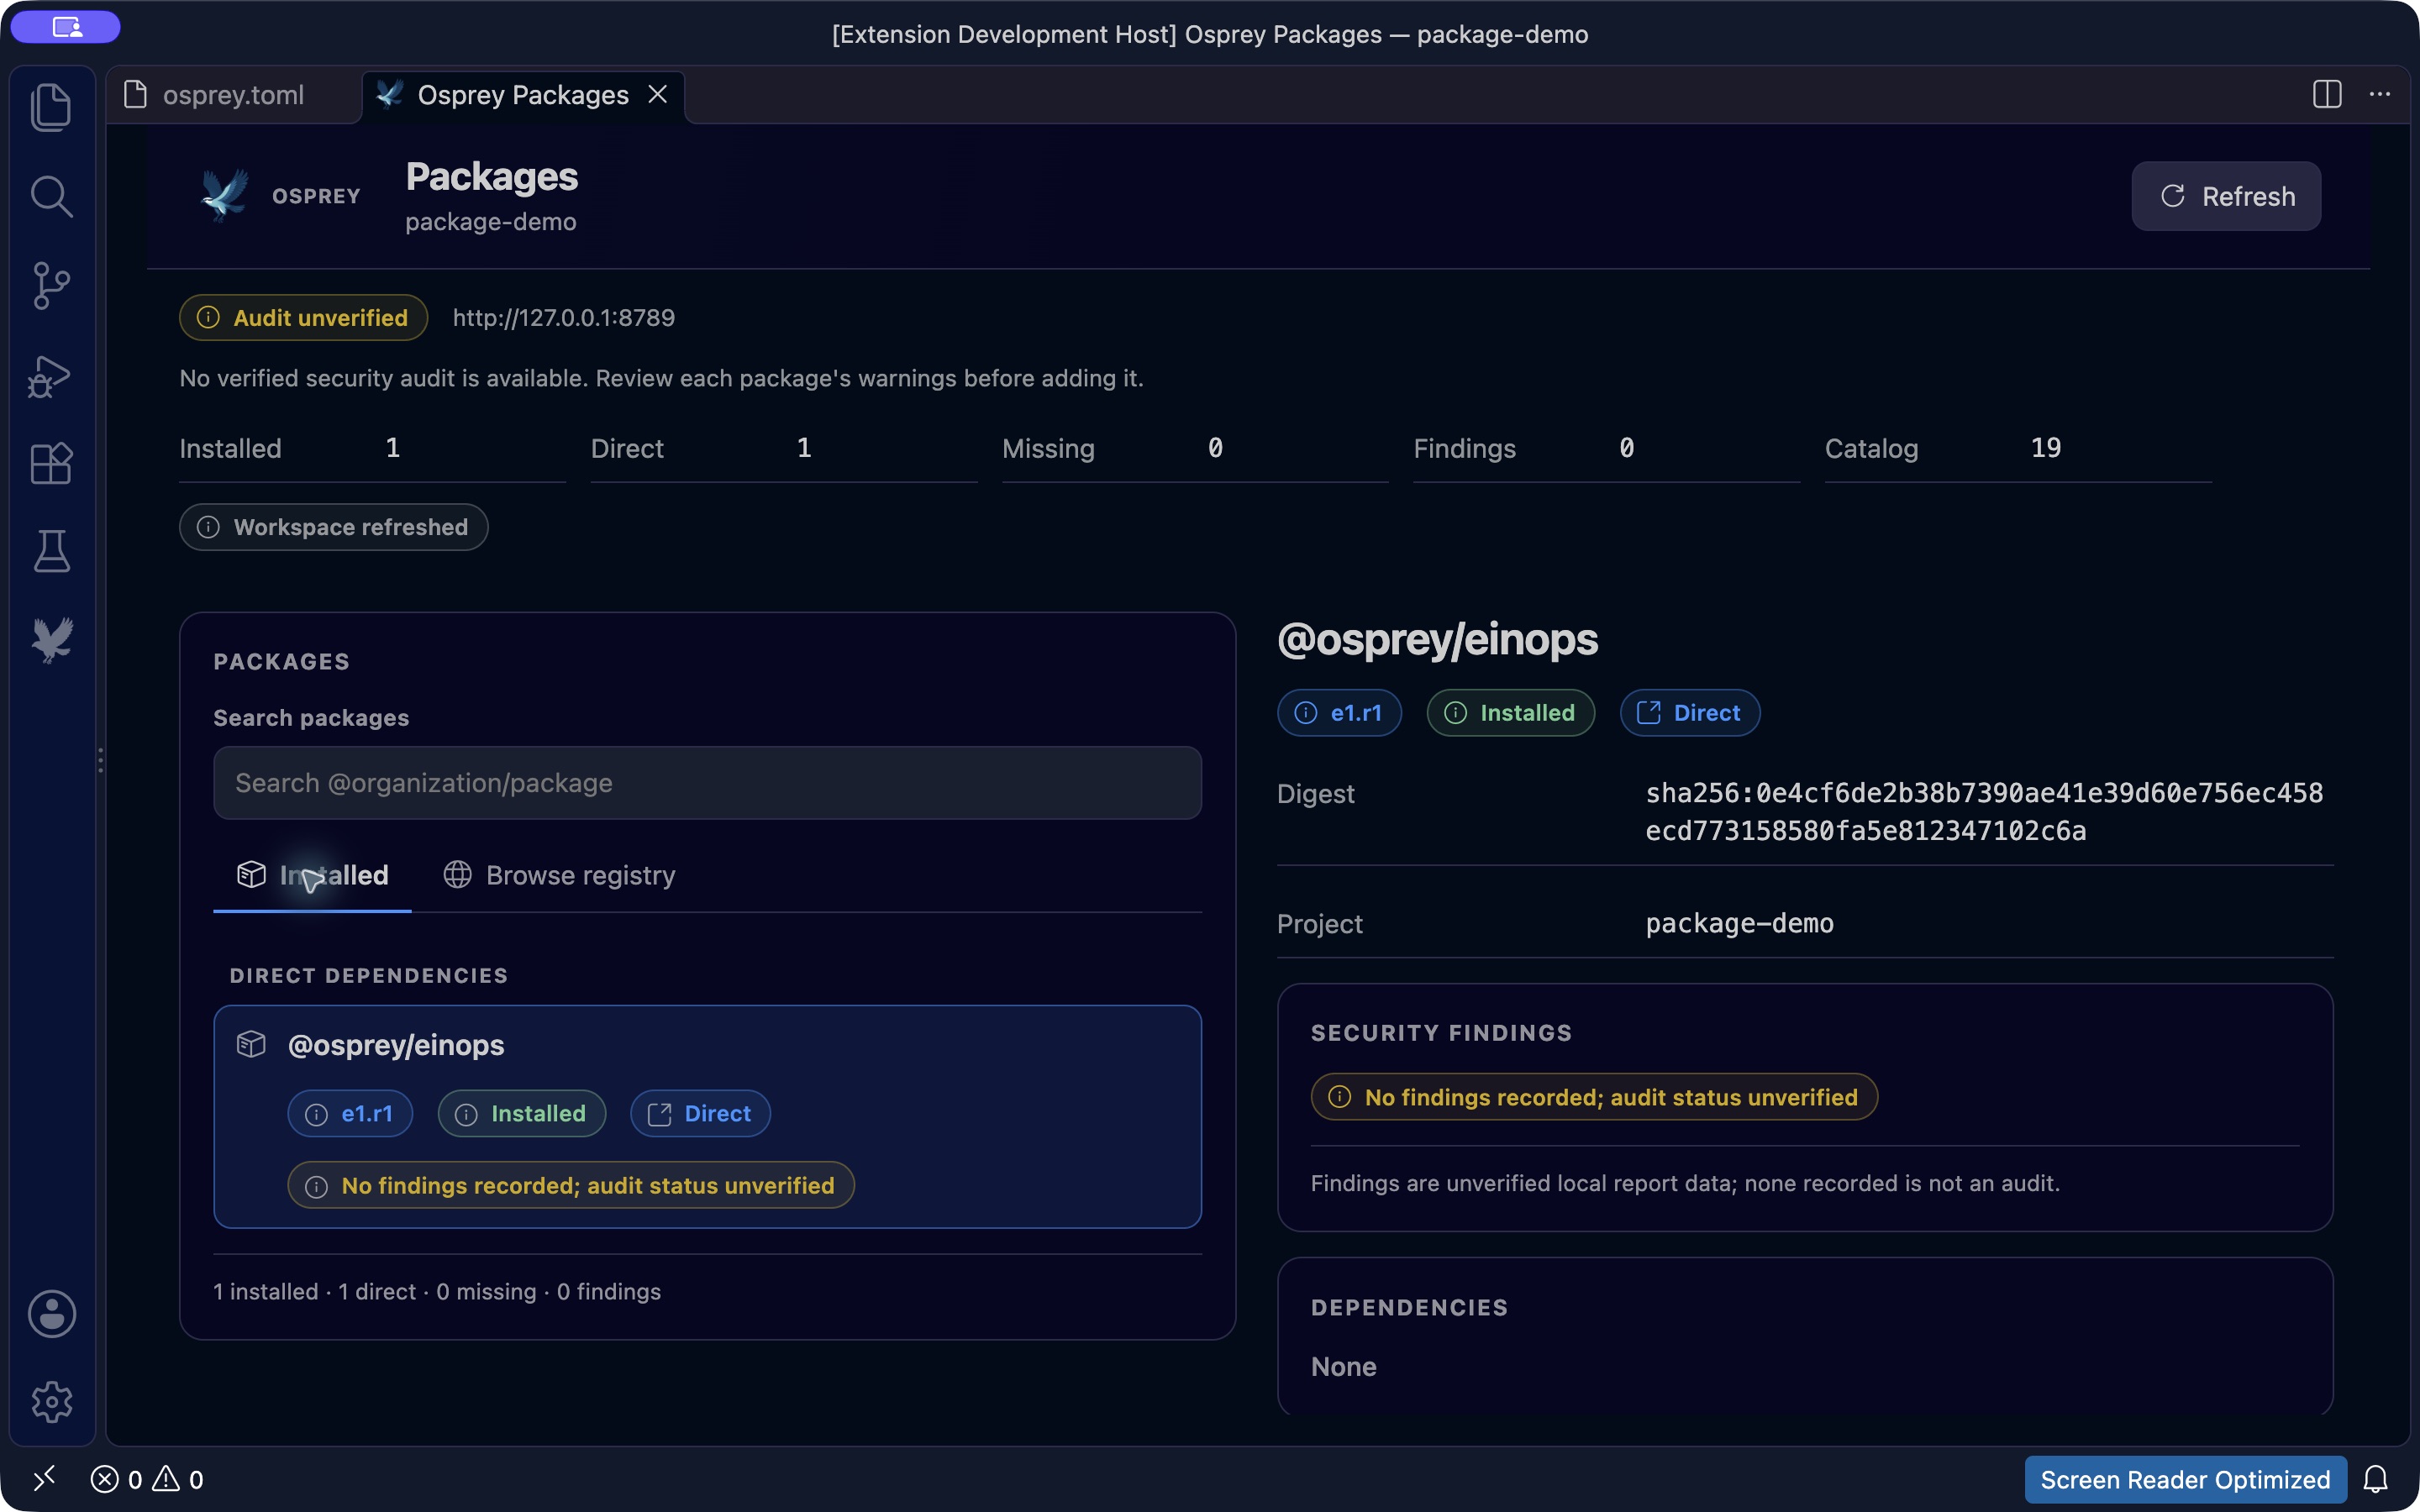Open the Source Control view
2420x1512 pixels.
pyautogui.click(x=51, y=286)
